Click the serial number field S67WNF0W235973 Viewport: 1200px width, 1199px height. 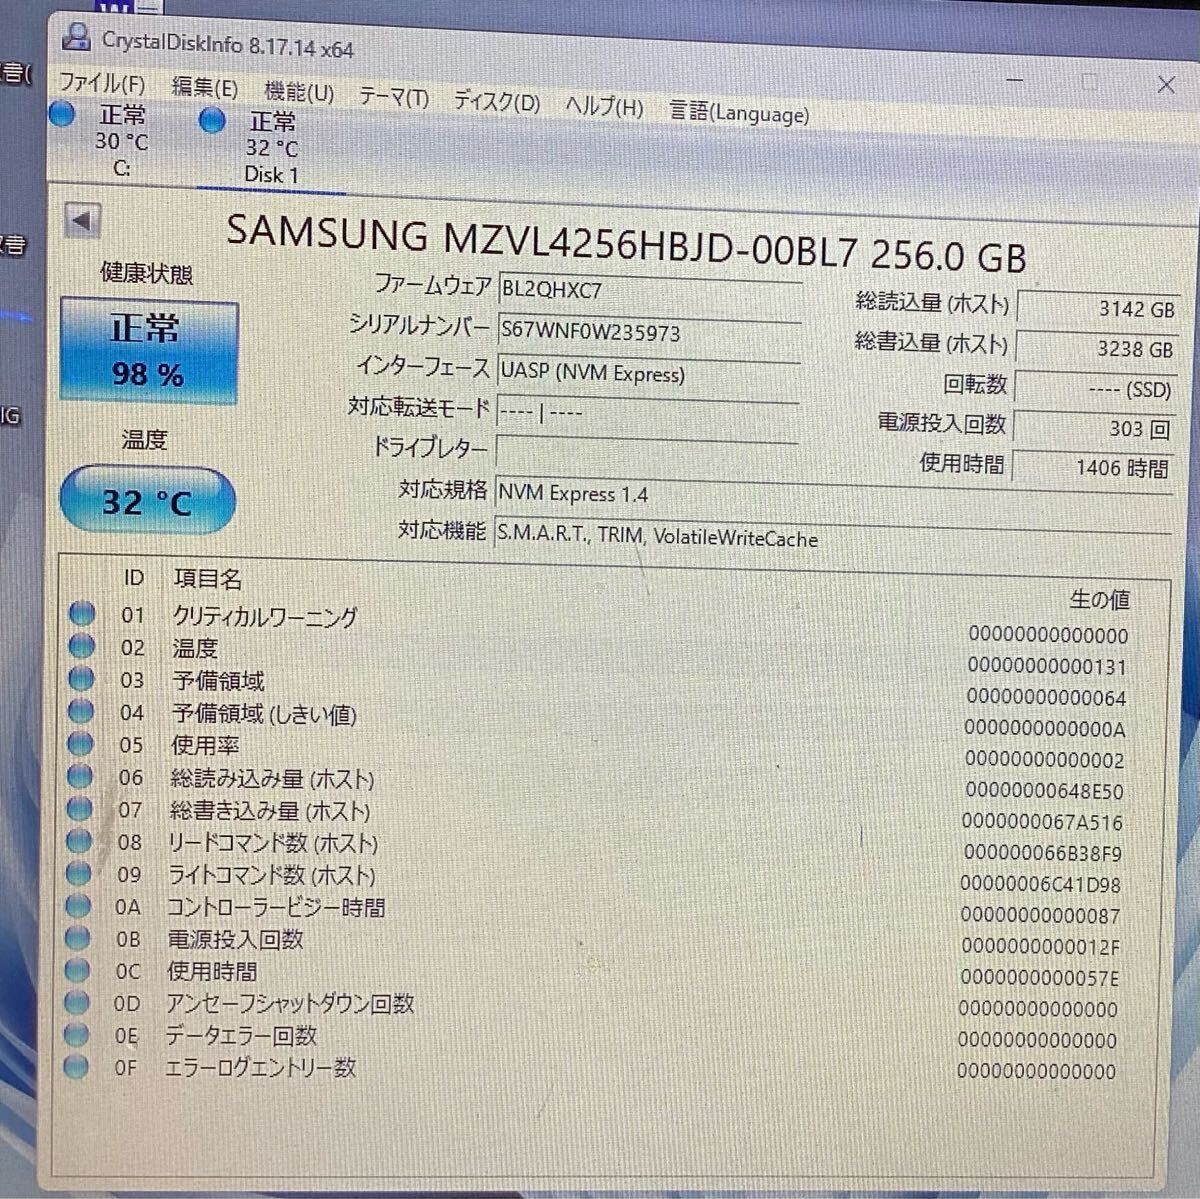click(x=649, y=331)
